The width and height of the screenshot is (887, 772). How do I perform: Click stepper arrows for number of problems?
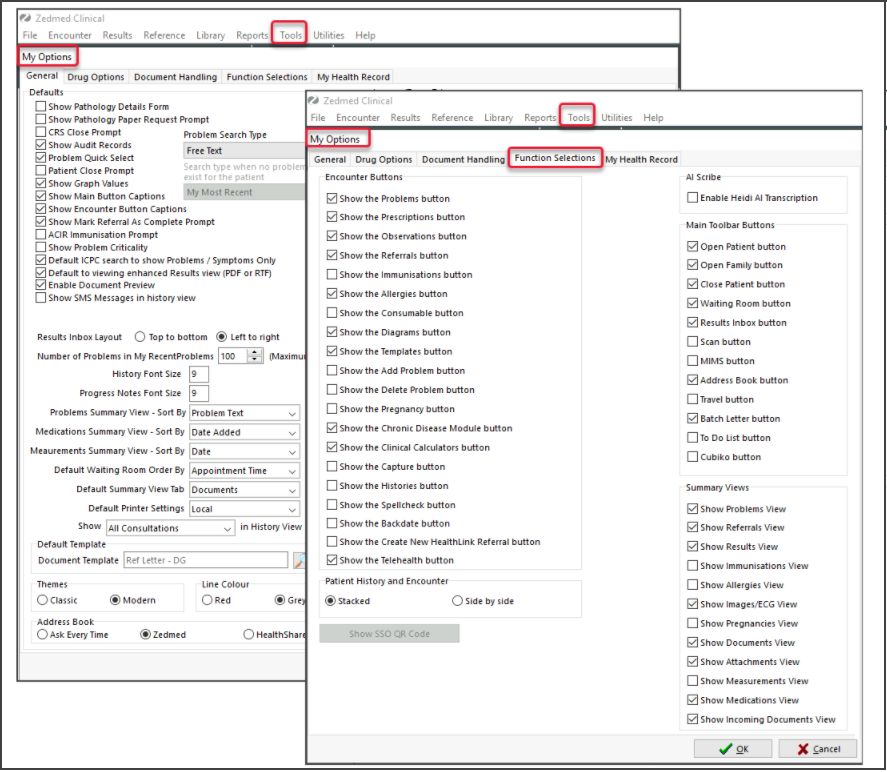pyautogui.click(x=255, y=356)
